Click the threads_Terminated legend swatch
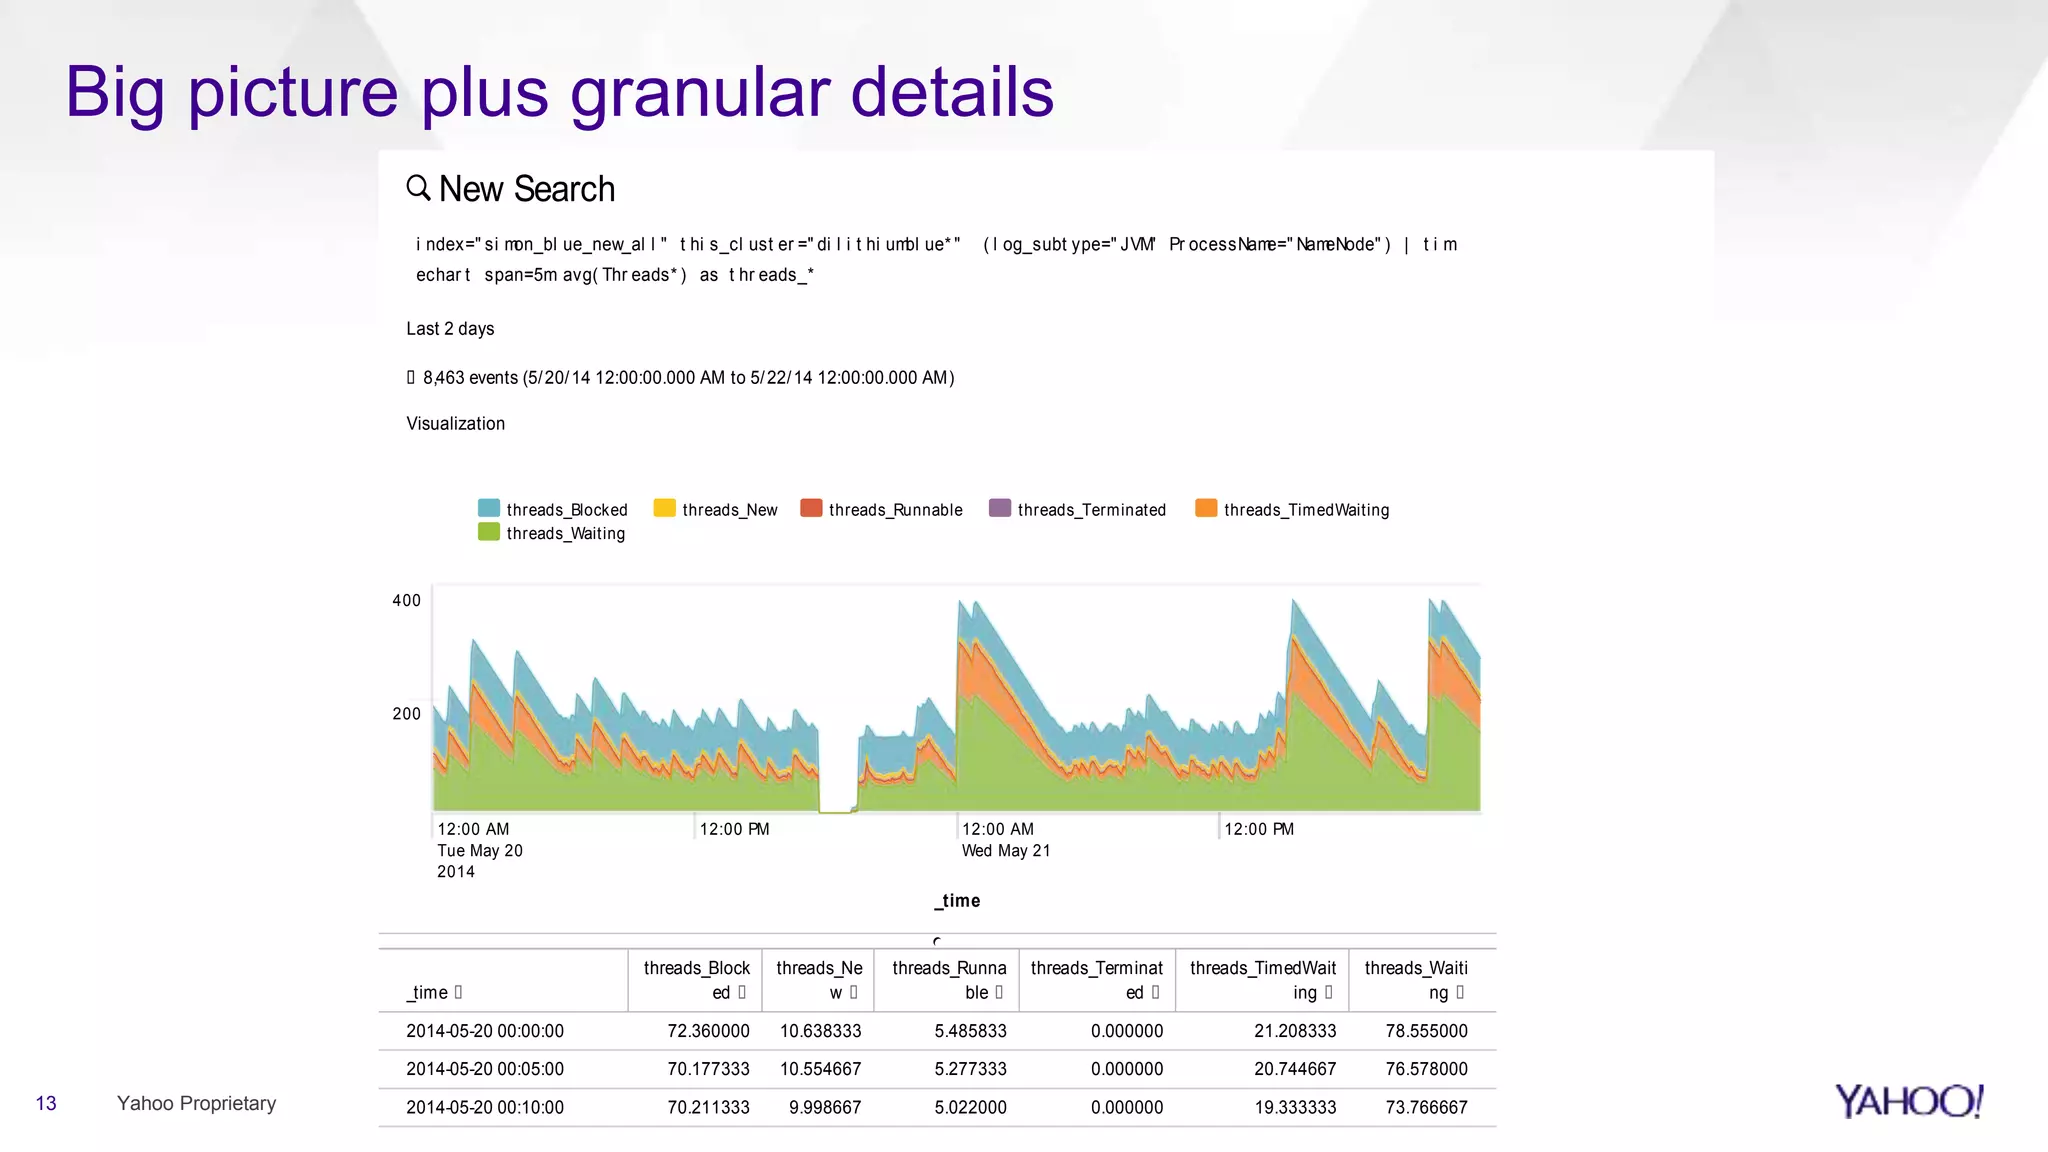 [999, 508]
